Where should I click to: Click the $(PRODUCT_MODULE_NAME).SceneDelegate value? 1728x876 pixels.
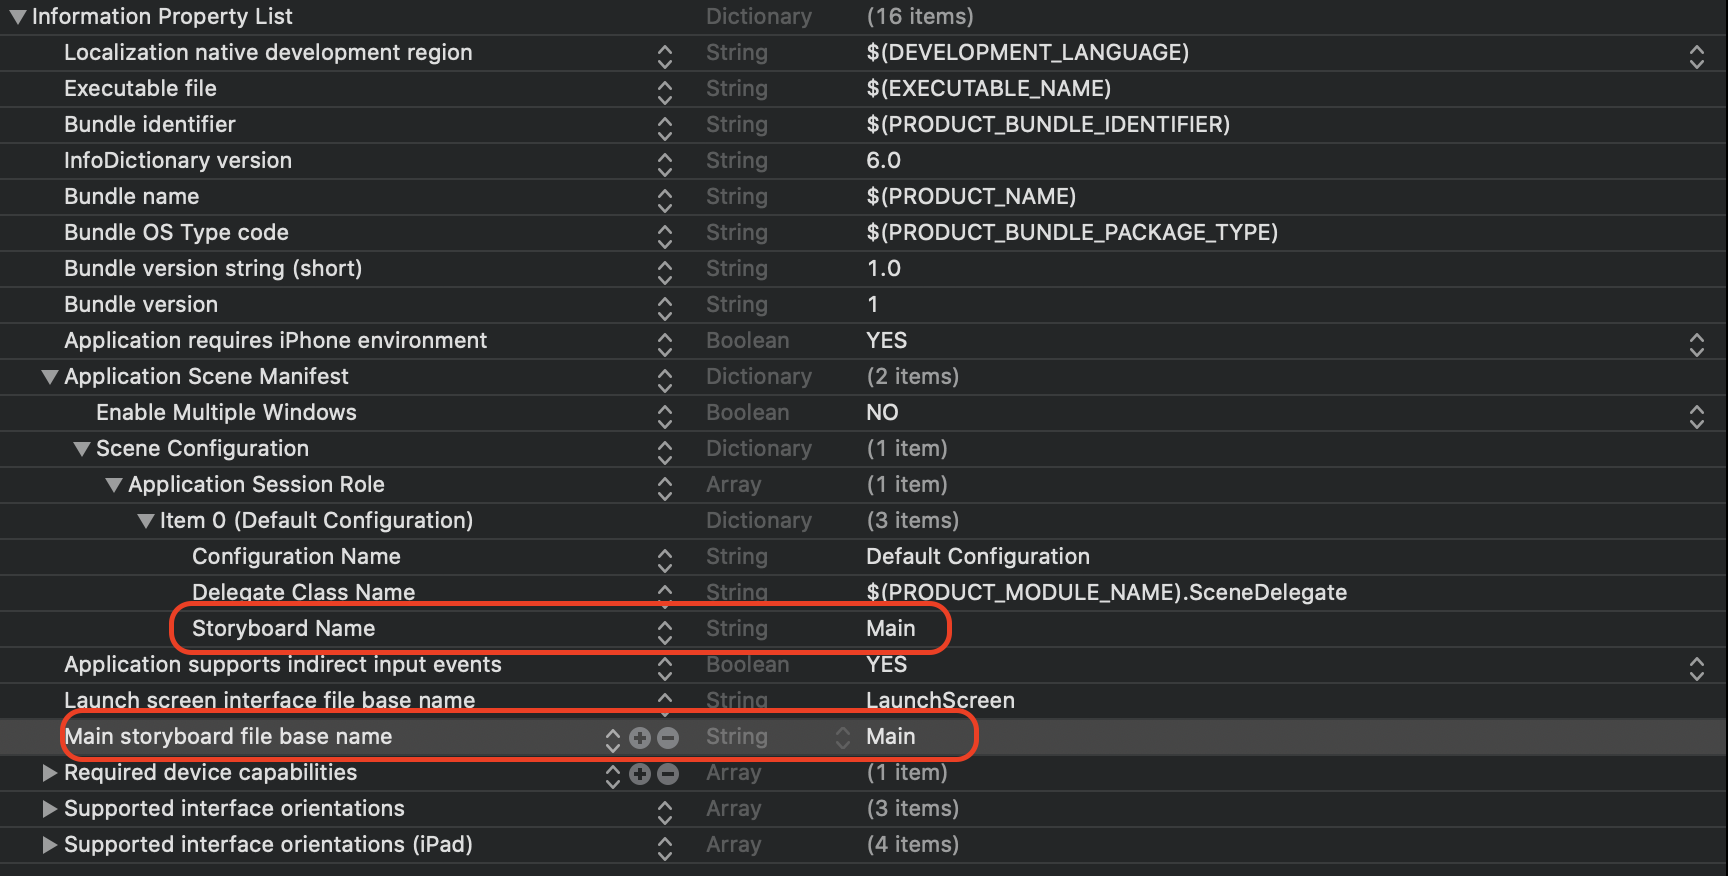tap(1106, 593)
